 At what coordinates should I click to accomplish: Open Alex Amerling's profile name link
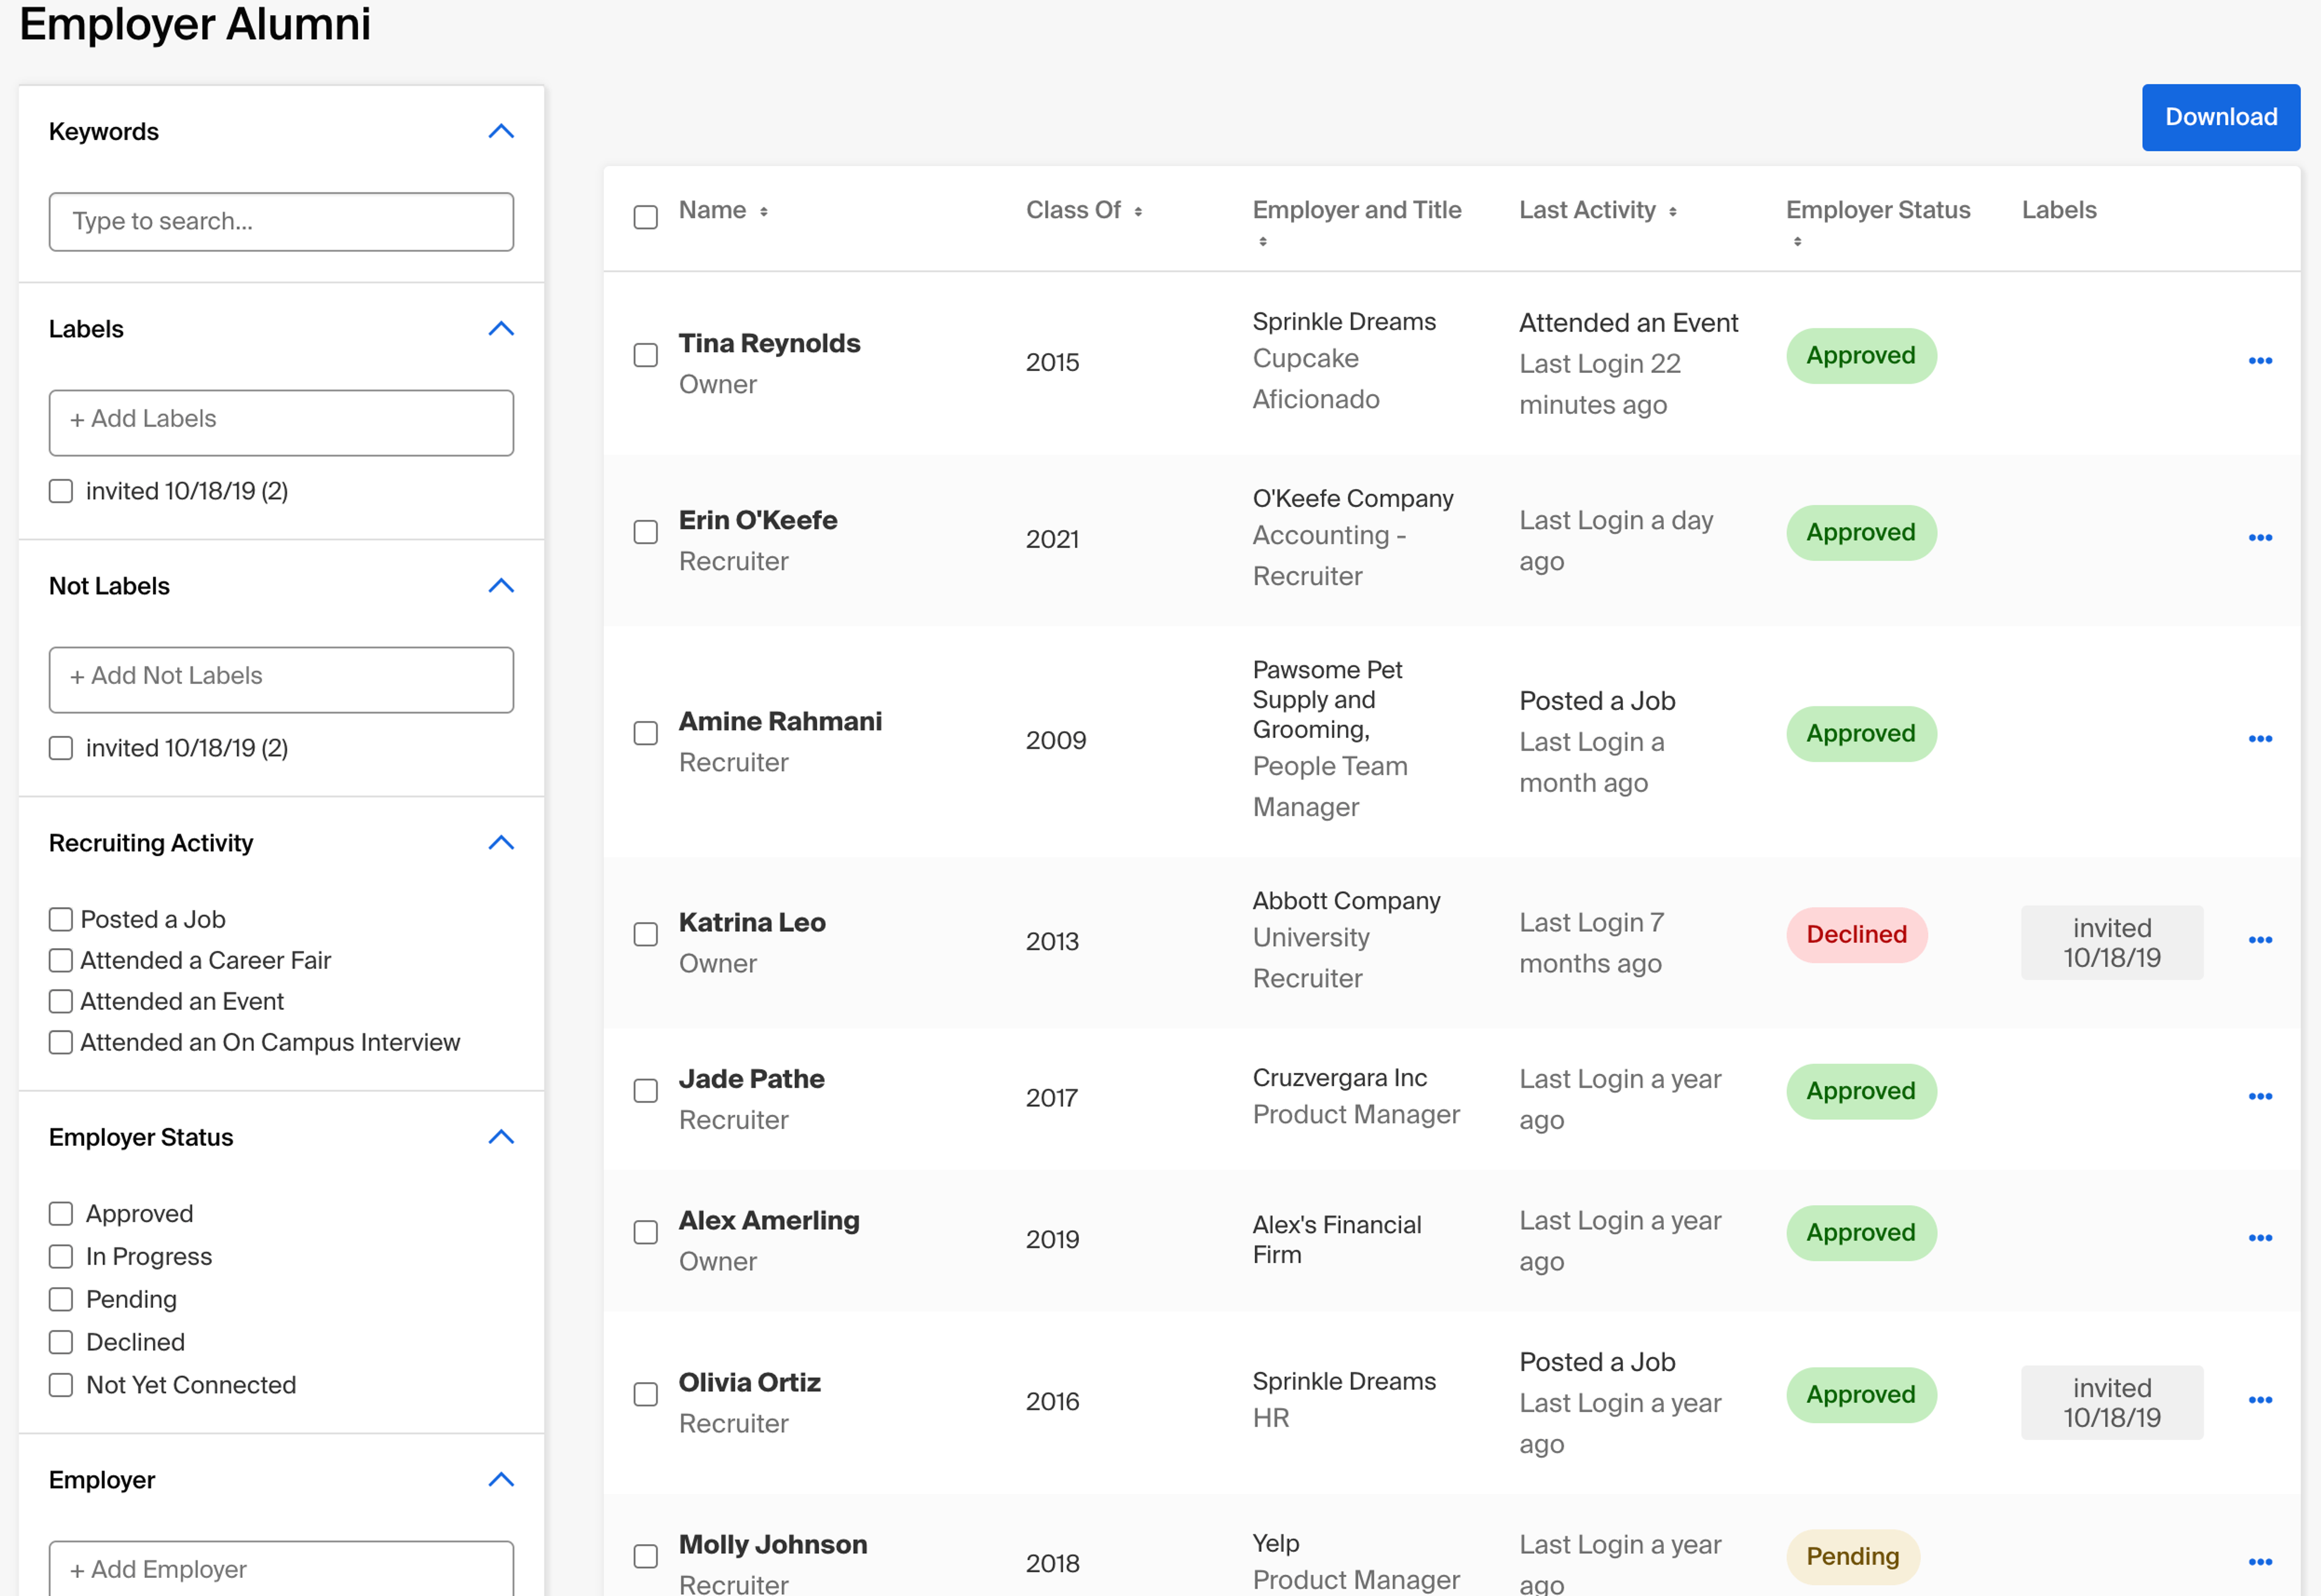tap(768, 1221)
